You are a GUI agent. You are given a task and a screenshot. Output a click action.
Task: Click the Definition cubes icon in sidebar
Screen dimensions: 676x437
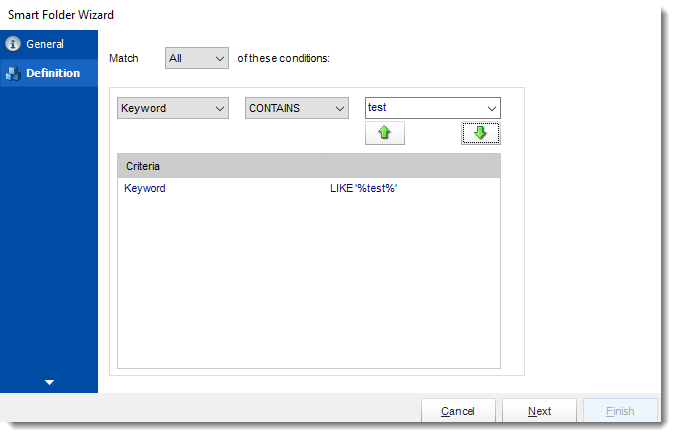coord(13,73)
